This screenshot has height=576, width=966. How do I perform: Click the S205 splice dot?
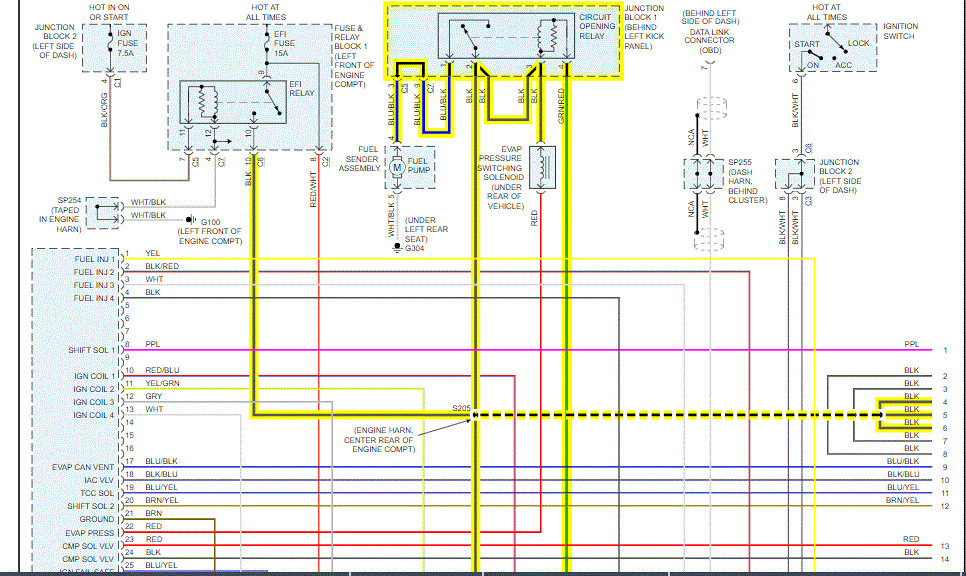pyautogui.click(x=475, y=415)
